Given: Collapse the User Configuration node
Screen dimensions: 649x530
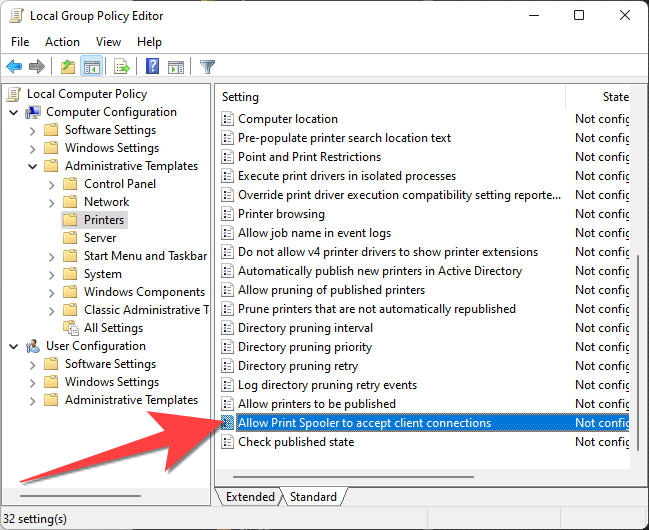Looking at the screenshot, I should 13,346.
